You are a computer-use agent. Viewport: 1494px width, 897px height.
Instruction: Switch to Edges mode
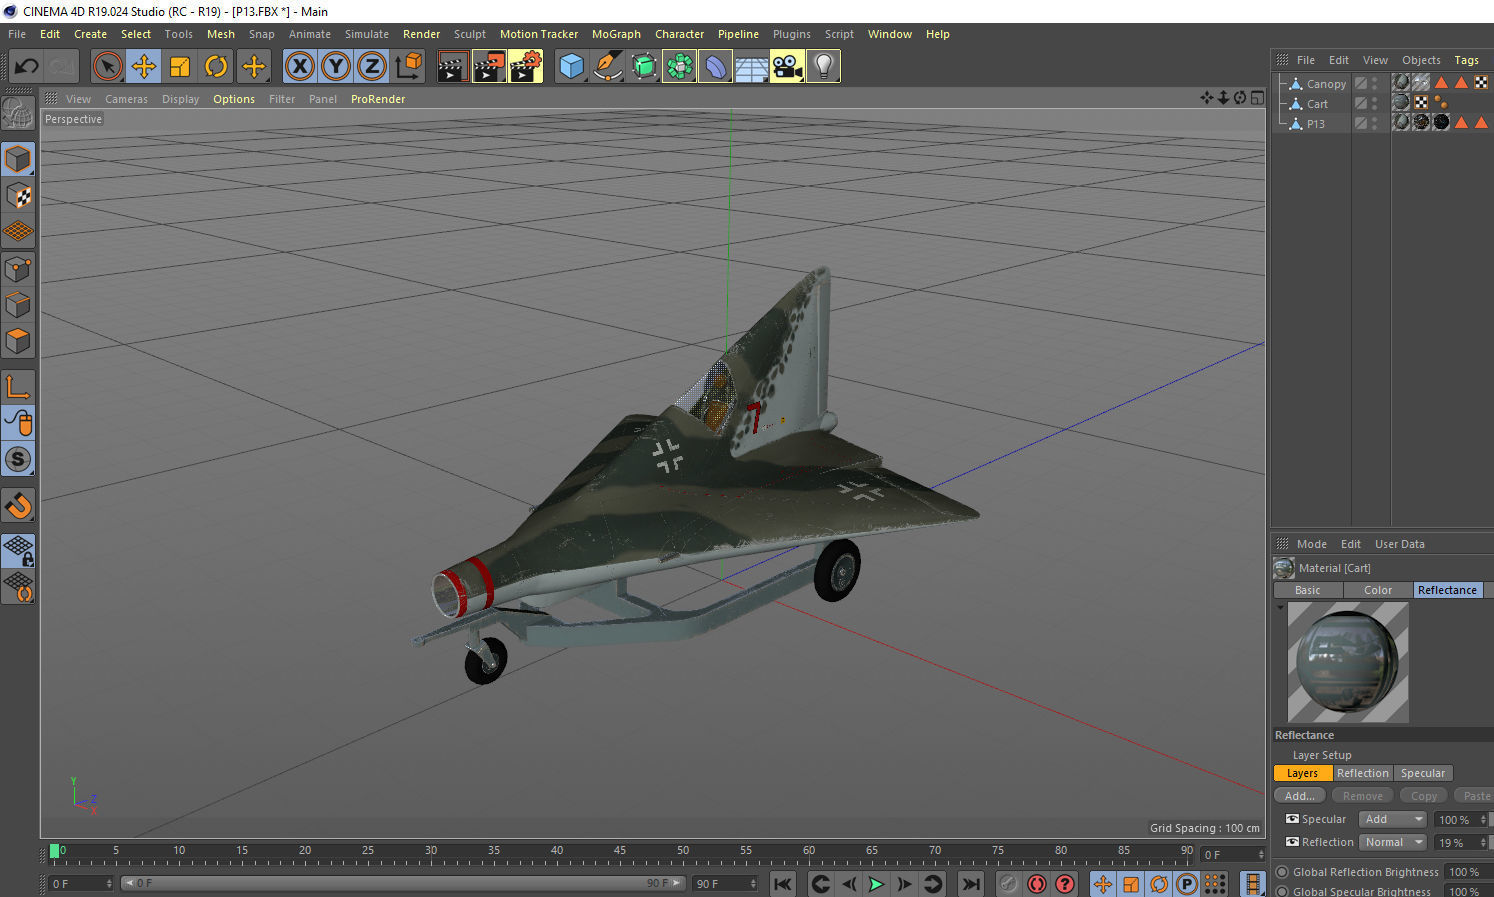[x=18, y=305]
